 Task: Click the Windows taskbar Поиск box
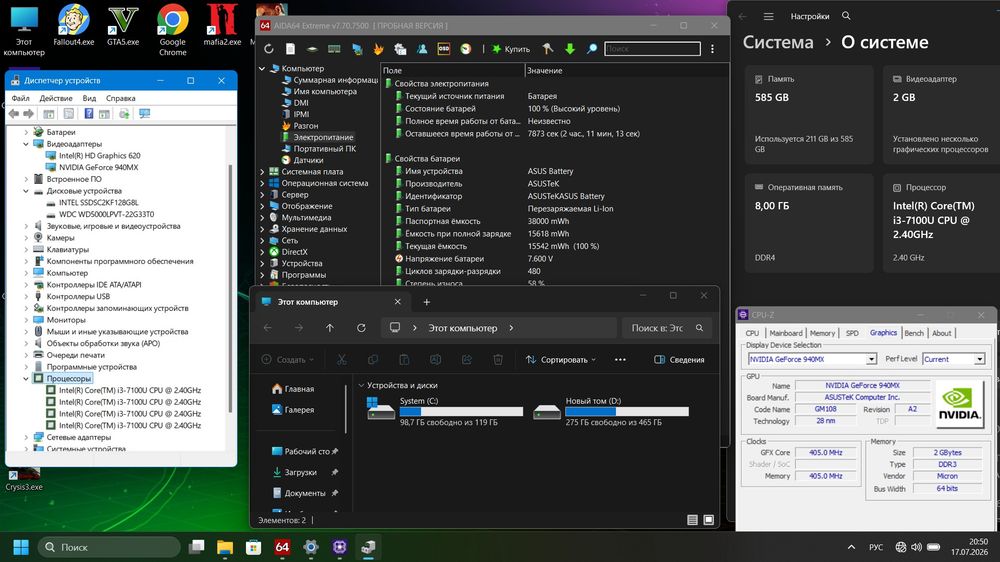coord(110,547)
